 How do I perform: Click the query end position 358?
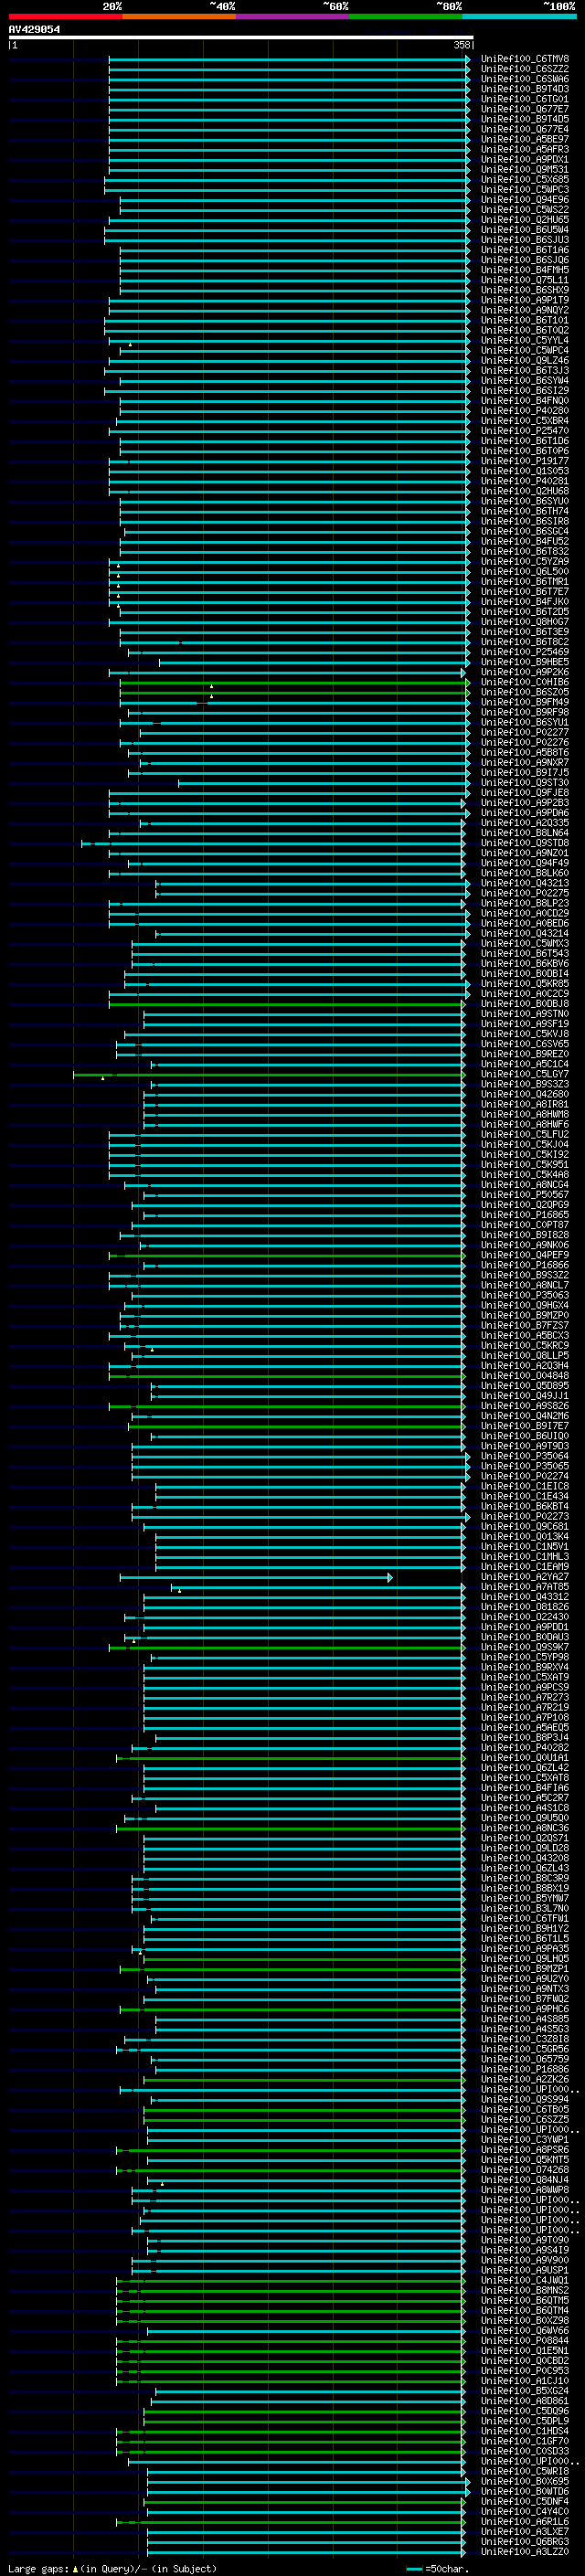[461, 45]
